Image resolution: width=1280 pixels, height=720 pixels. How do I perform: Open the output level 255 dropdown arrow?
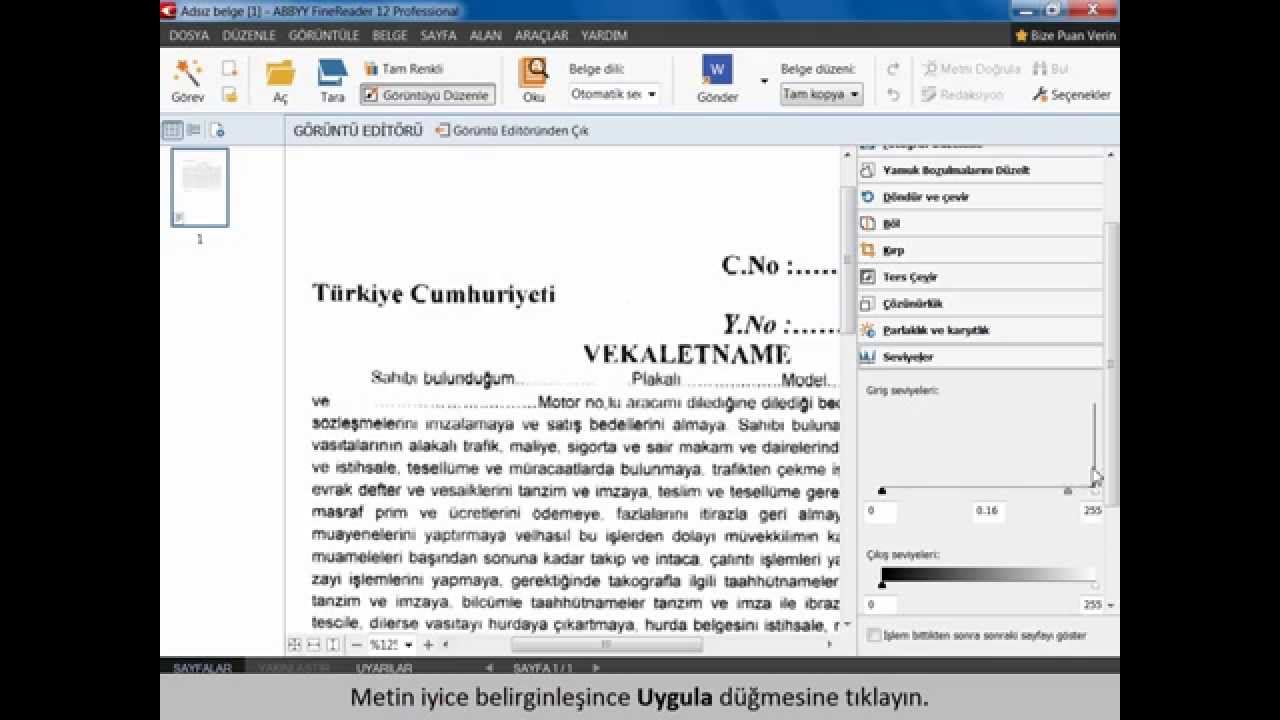(1111, 605)
